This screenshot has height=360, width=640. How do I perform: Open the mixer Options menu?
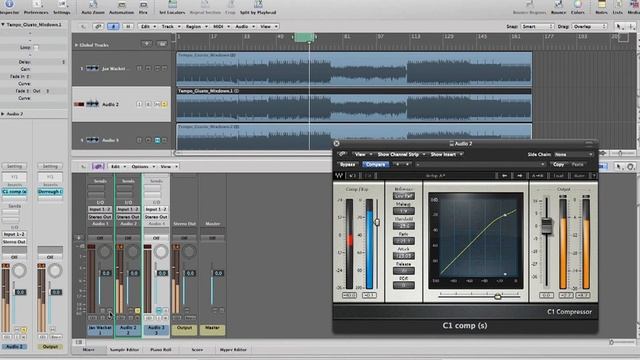142,167
